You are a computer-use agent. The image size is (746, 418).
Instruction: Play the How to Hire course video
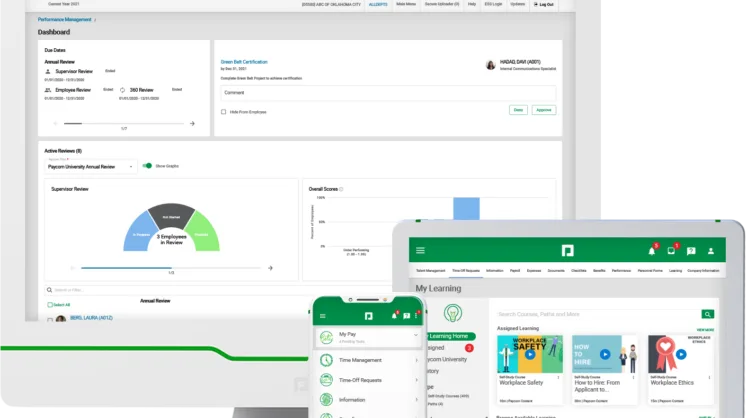605,354
